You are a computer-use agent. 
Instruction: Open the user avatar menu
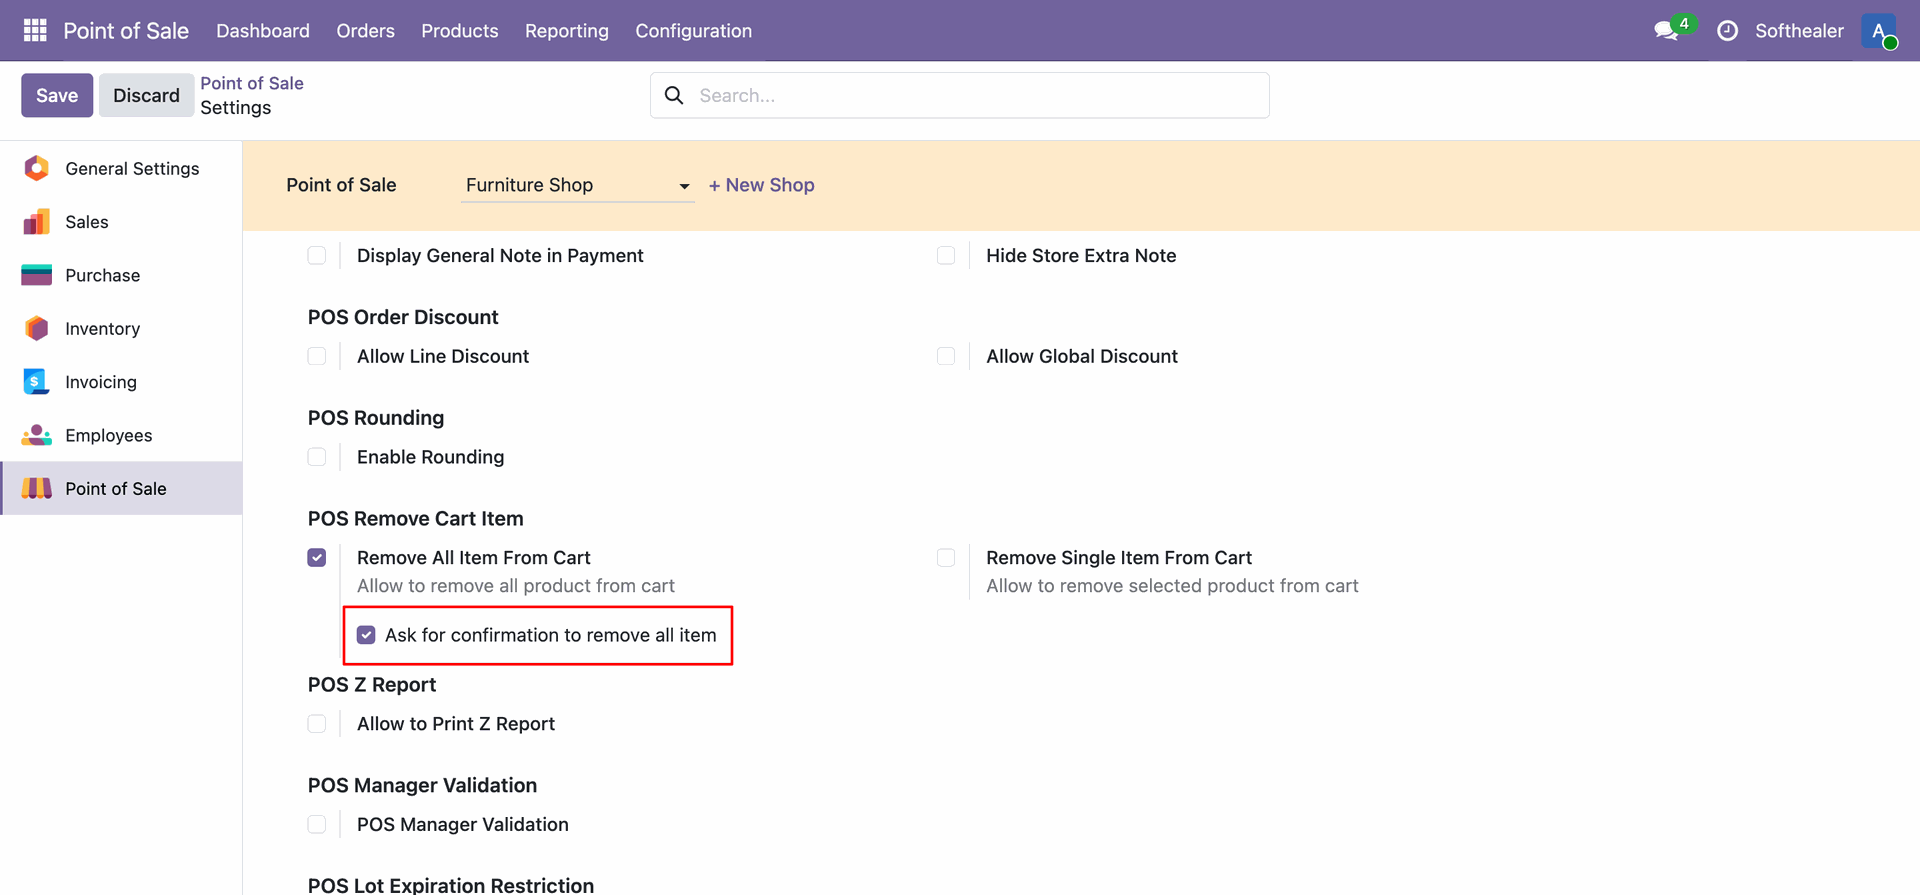(x=1879, y=30)
